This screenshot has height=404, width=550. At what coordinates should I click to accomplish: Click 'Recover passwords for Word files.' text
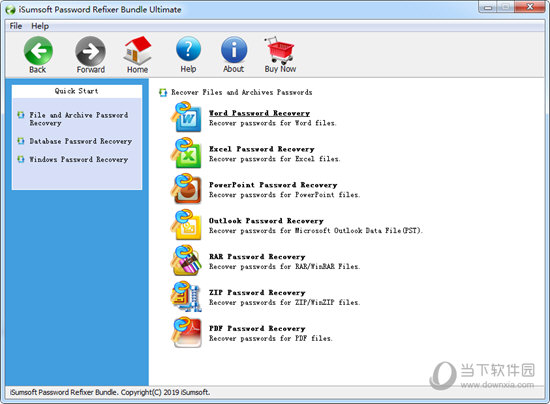click(x=273, y=123)
